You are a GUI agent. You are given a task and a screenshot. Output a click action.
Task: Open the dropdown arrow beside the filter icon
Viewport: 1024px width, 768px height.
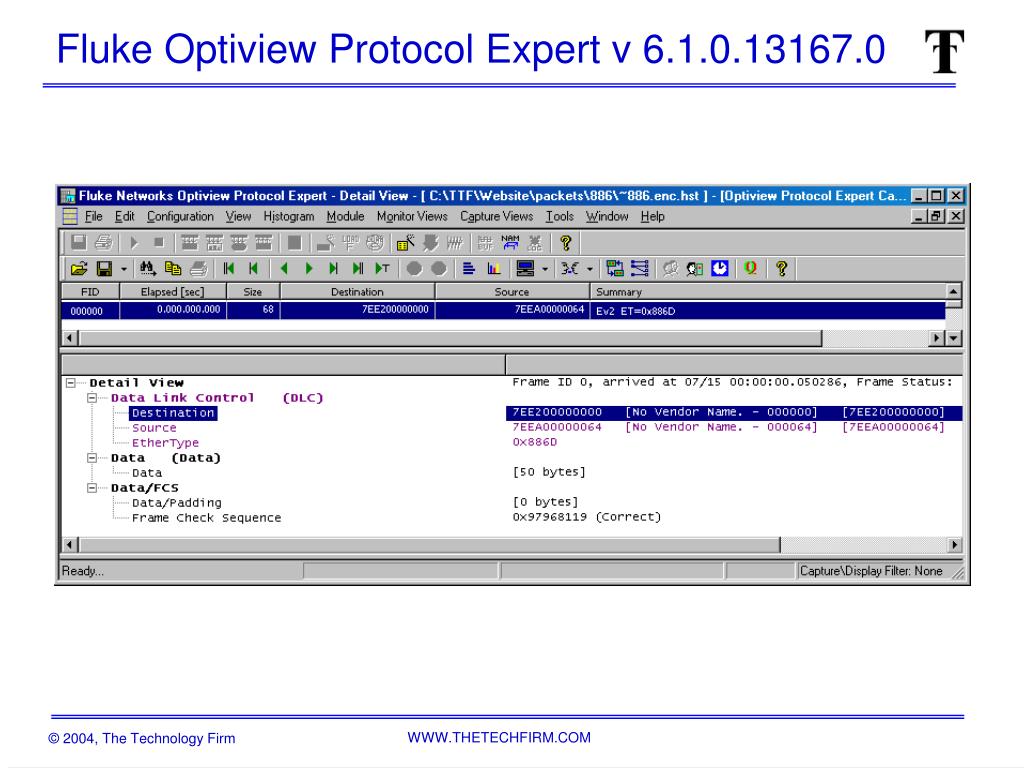(x=590, y=269)
